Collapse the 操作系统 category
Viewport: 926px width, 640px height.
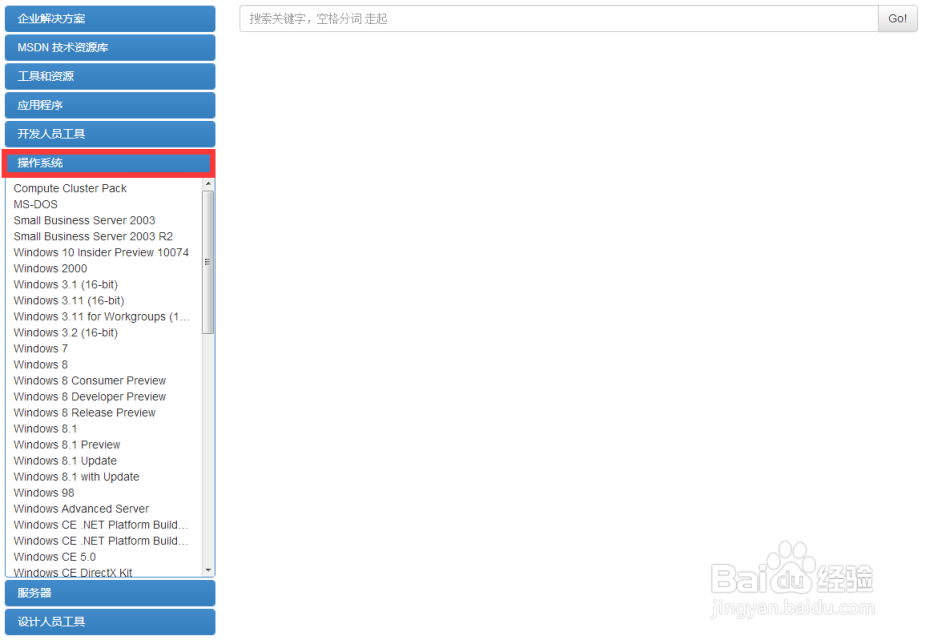click(110, 163)
